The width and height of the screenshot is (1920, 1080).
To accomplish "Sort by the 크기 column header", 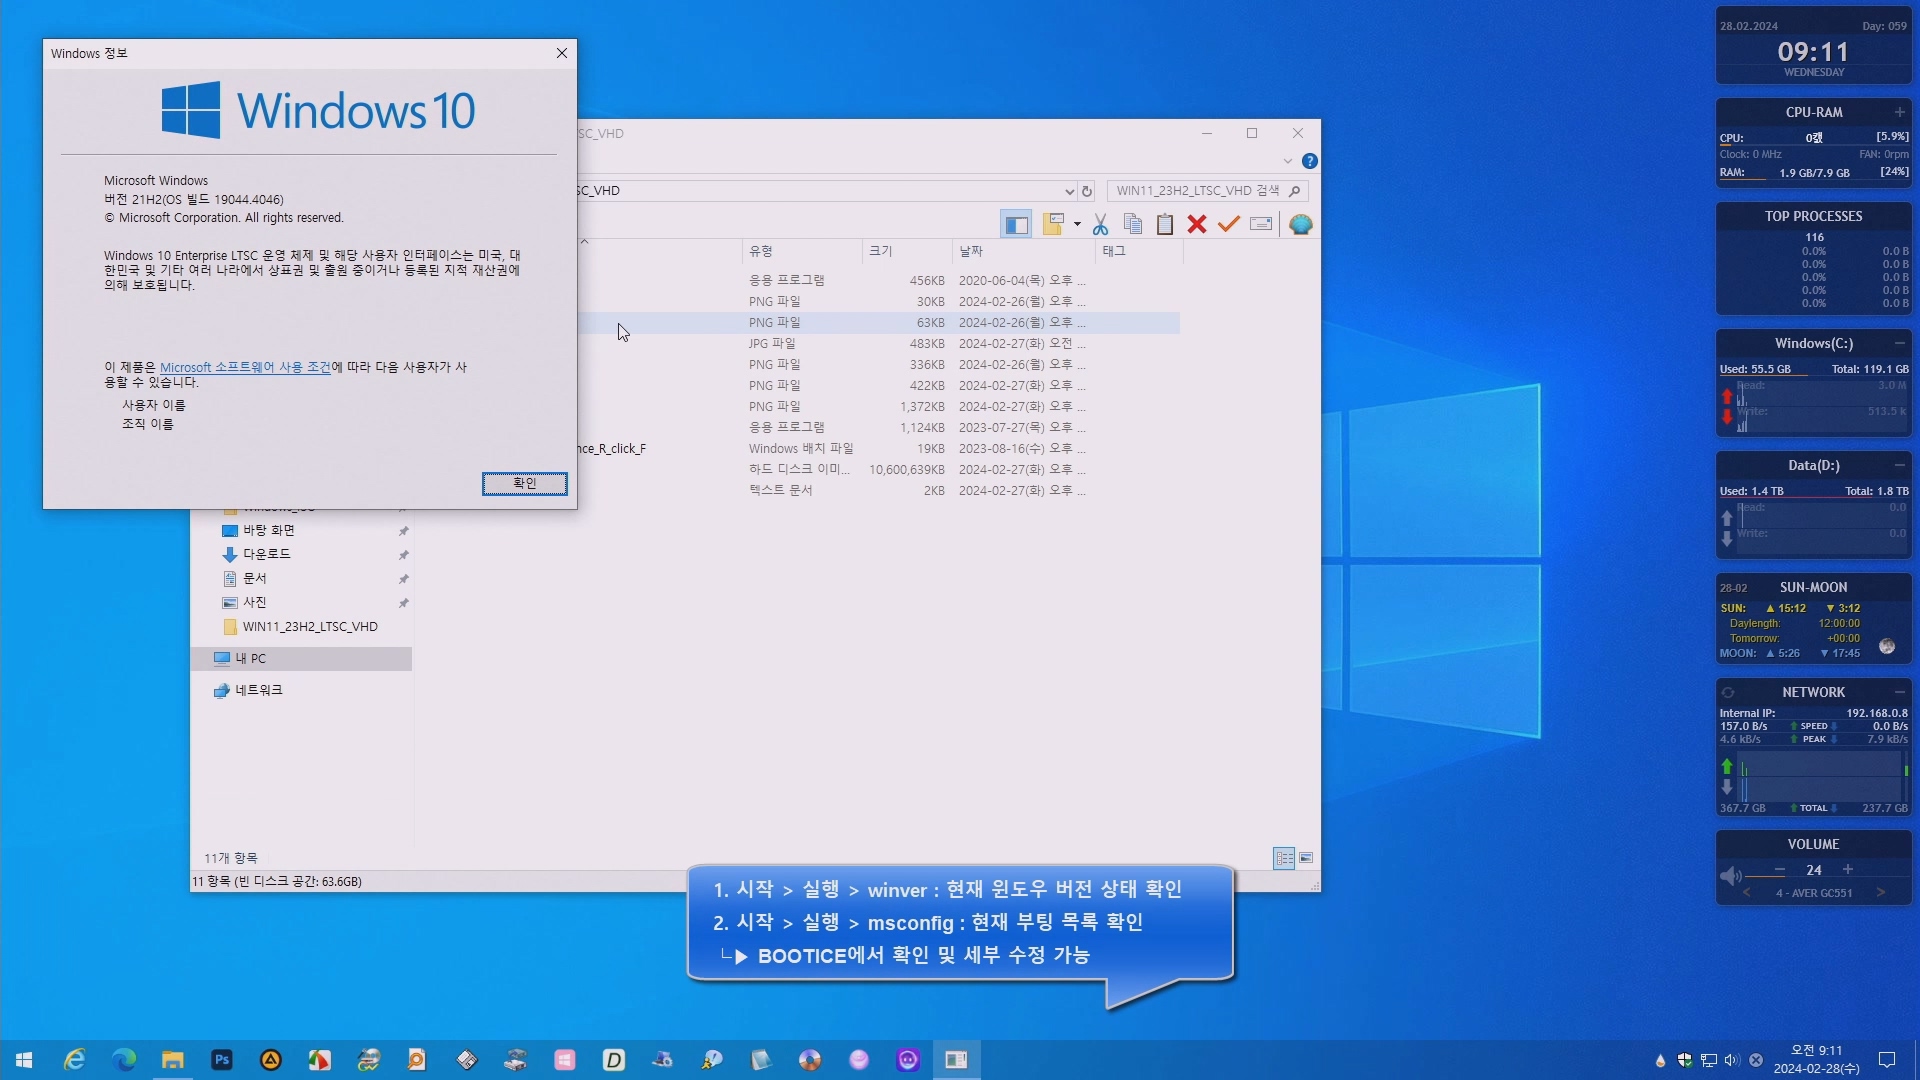I will (x=906, y=251).
